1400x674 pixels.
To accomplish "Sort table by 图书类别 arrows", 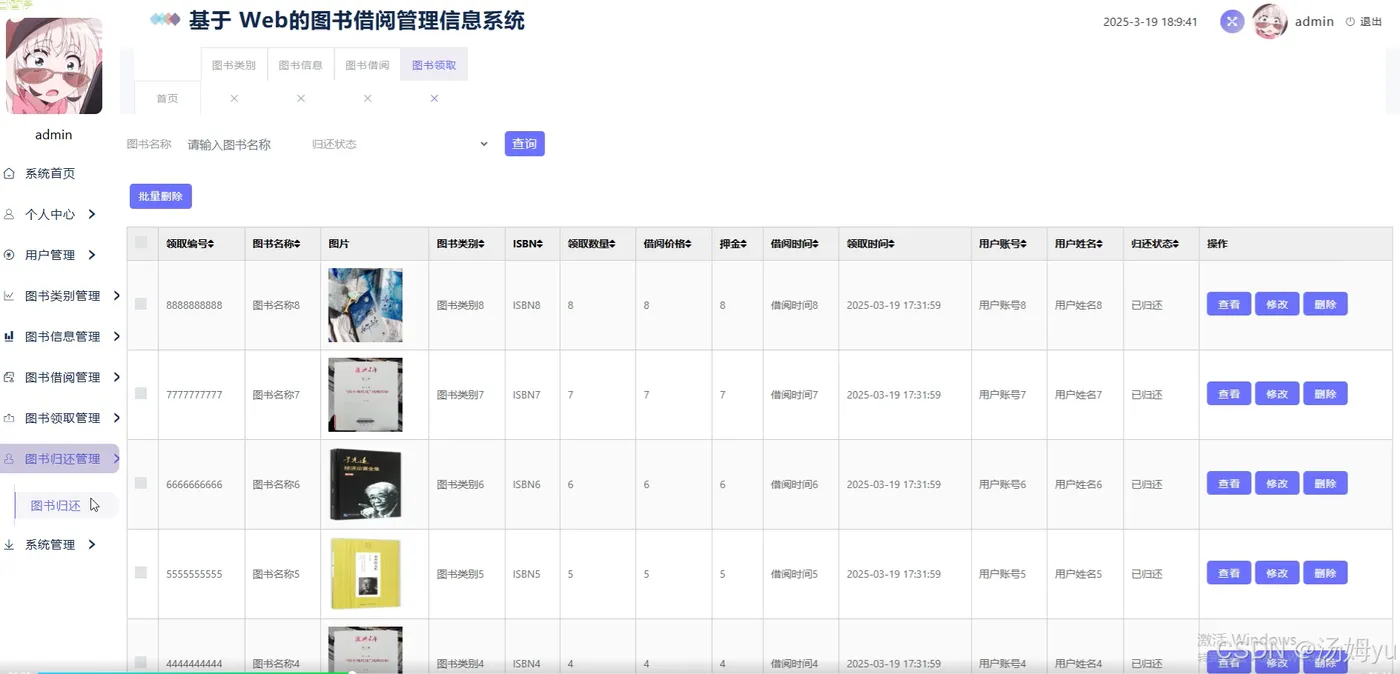I will point(482,244).
